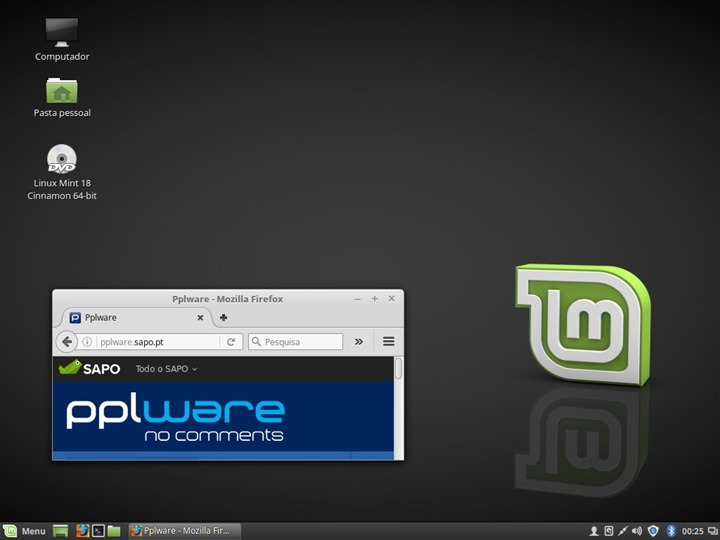The width and height of the screenshot is (720, 540).
Task: Click the Pesquisa search field
Action: (x=296, y=342)
